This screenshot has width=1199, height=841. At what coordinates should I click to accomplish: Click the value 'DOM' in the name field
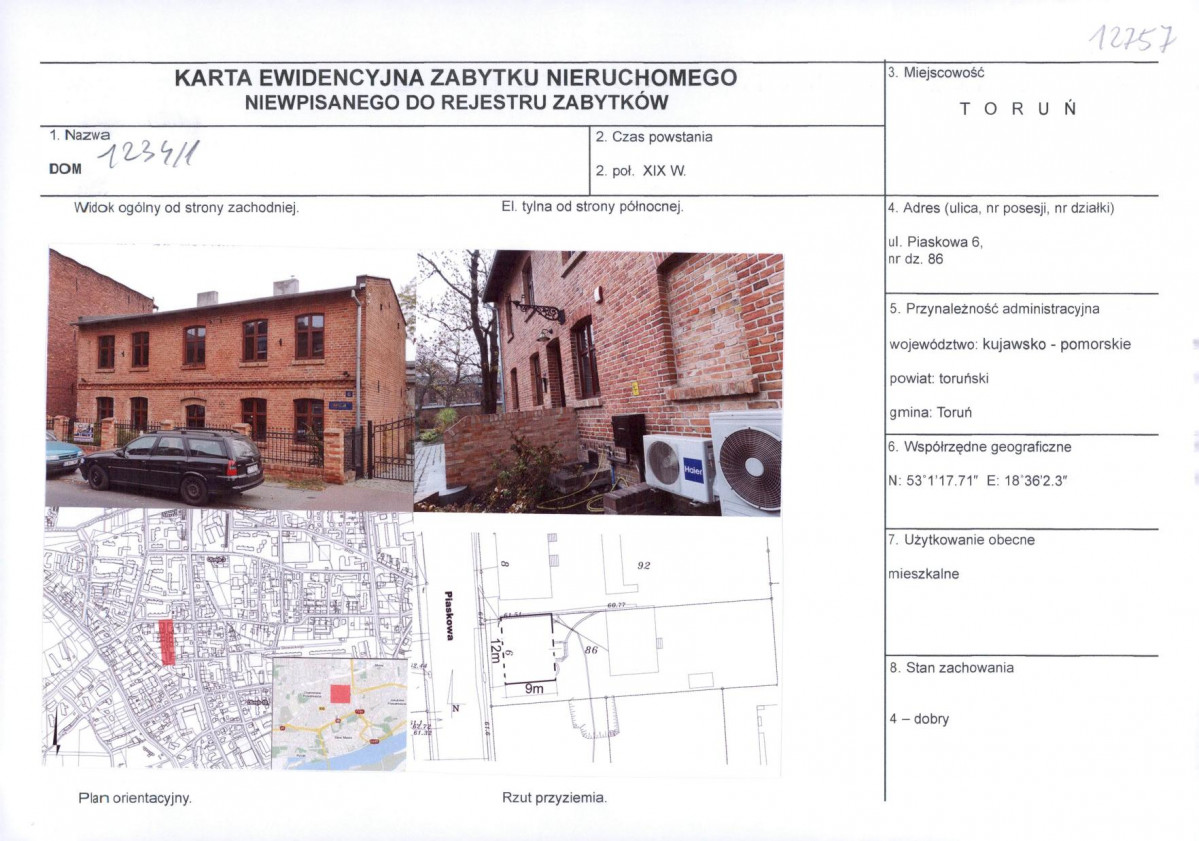(x=65, y=169)
